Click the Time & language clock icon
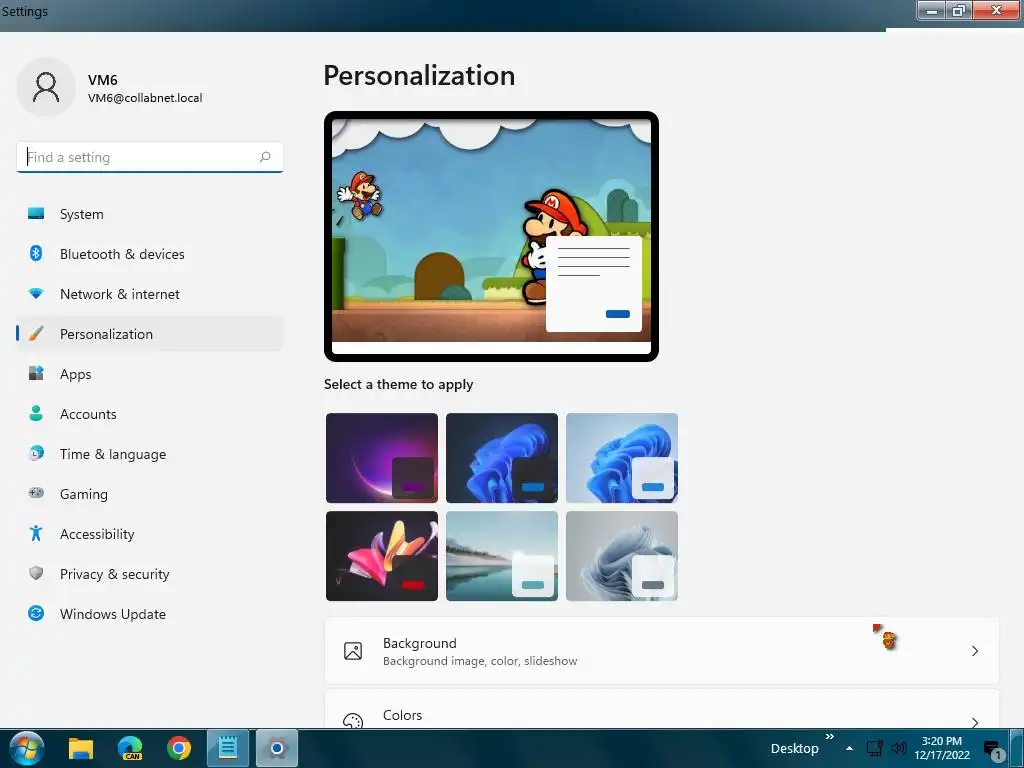This screenshot has width=1024, height=768. coord(36,453)
